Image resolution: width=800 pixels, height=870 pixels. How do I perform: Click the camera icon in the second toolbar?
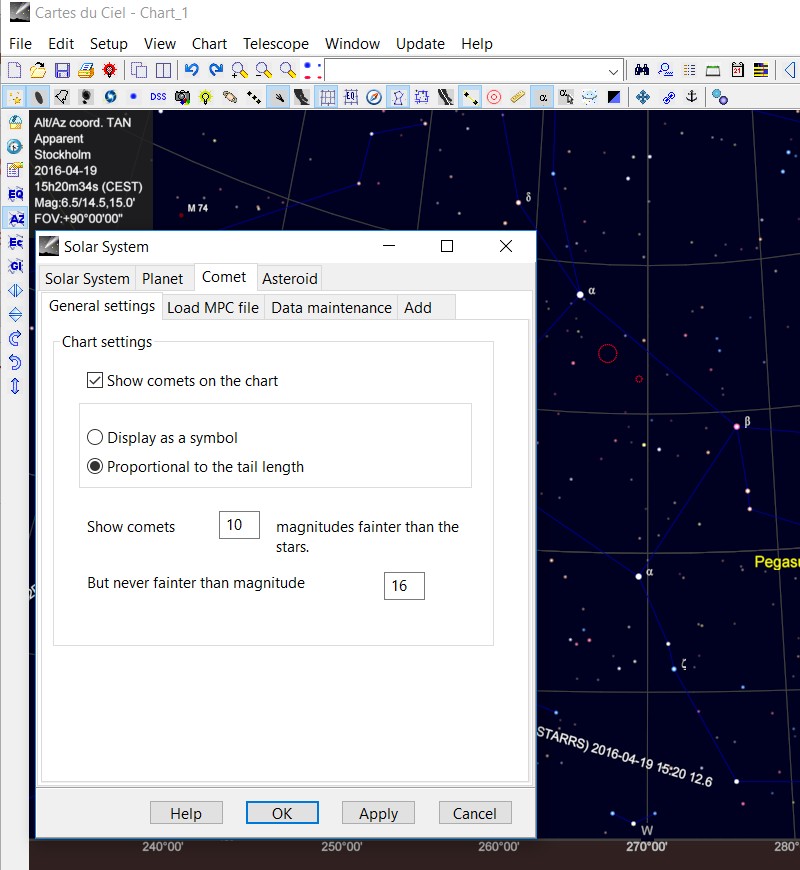pyautogui.click(x=182, y=98)
